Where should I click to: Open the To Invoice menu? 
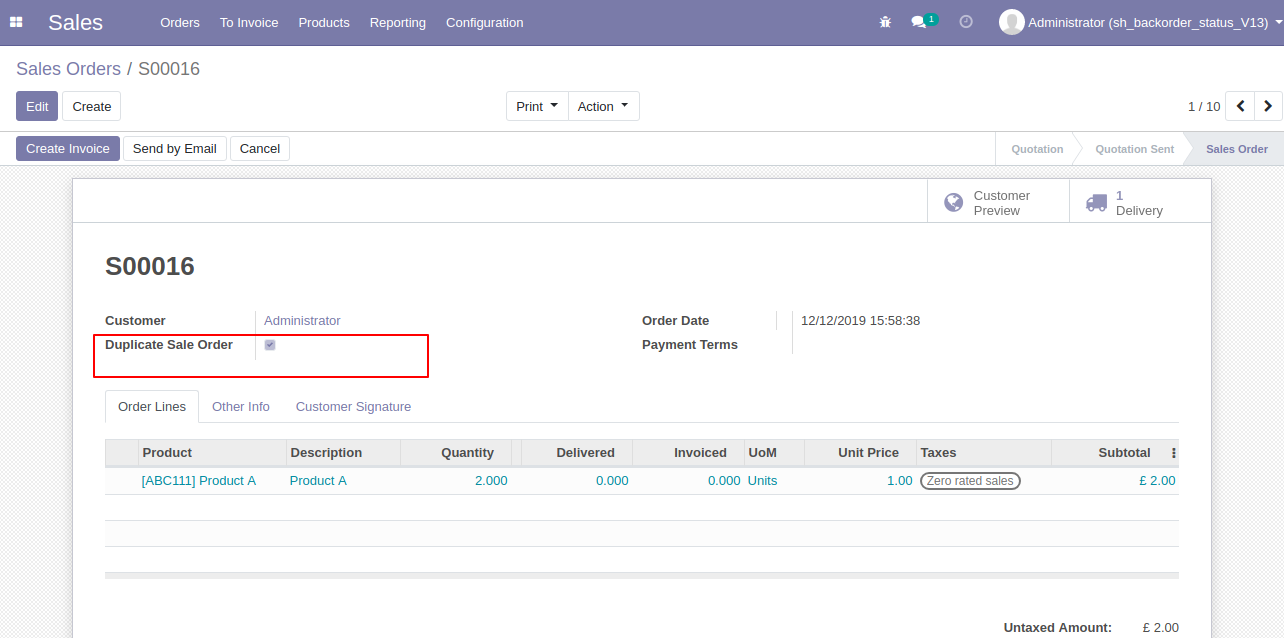point(249,22)
